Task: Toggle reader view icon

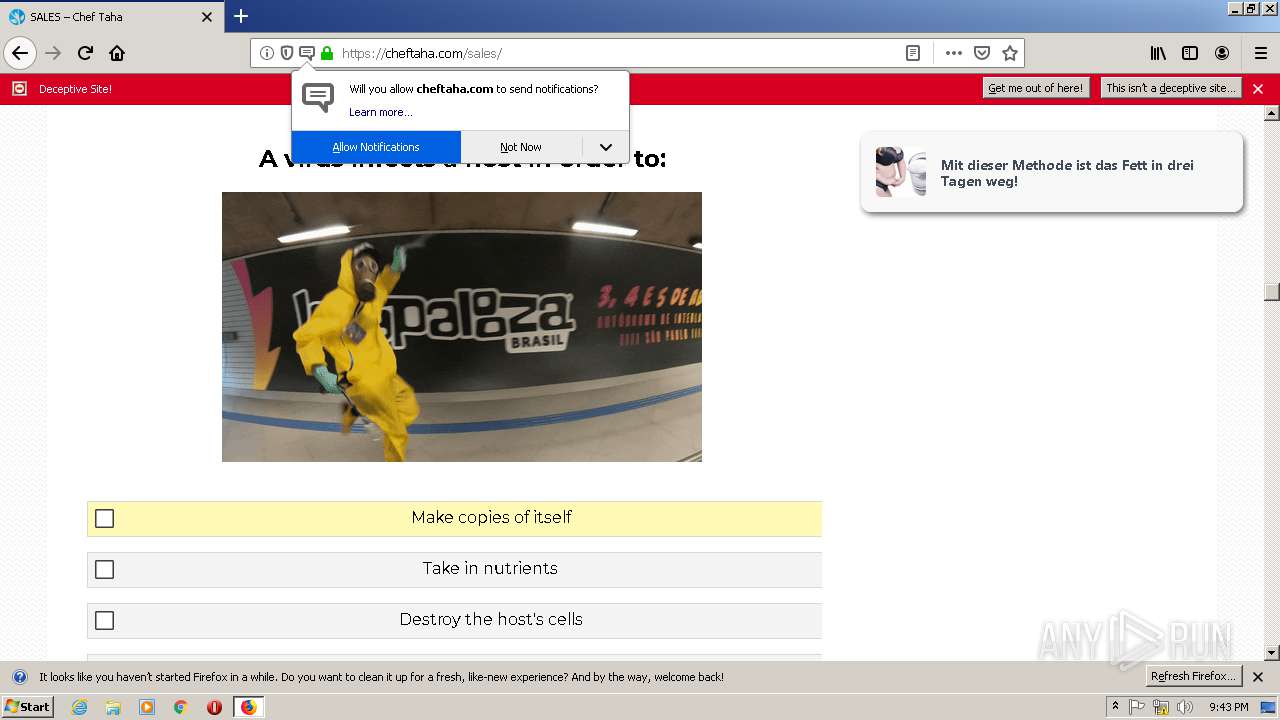Action: (x=913, y=53)
